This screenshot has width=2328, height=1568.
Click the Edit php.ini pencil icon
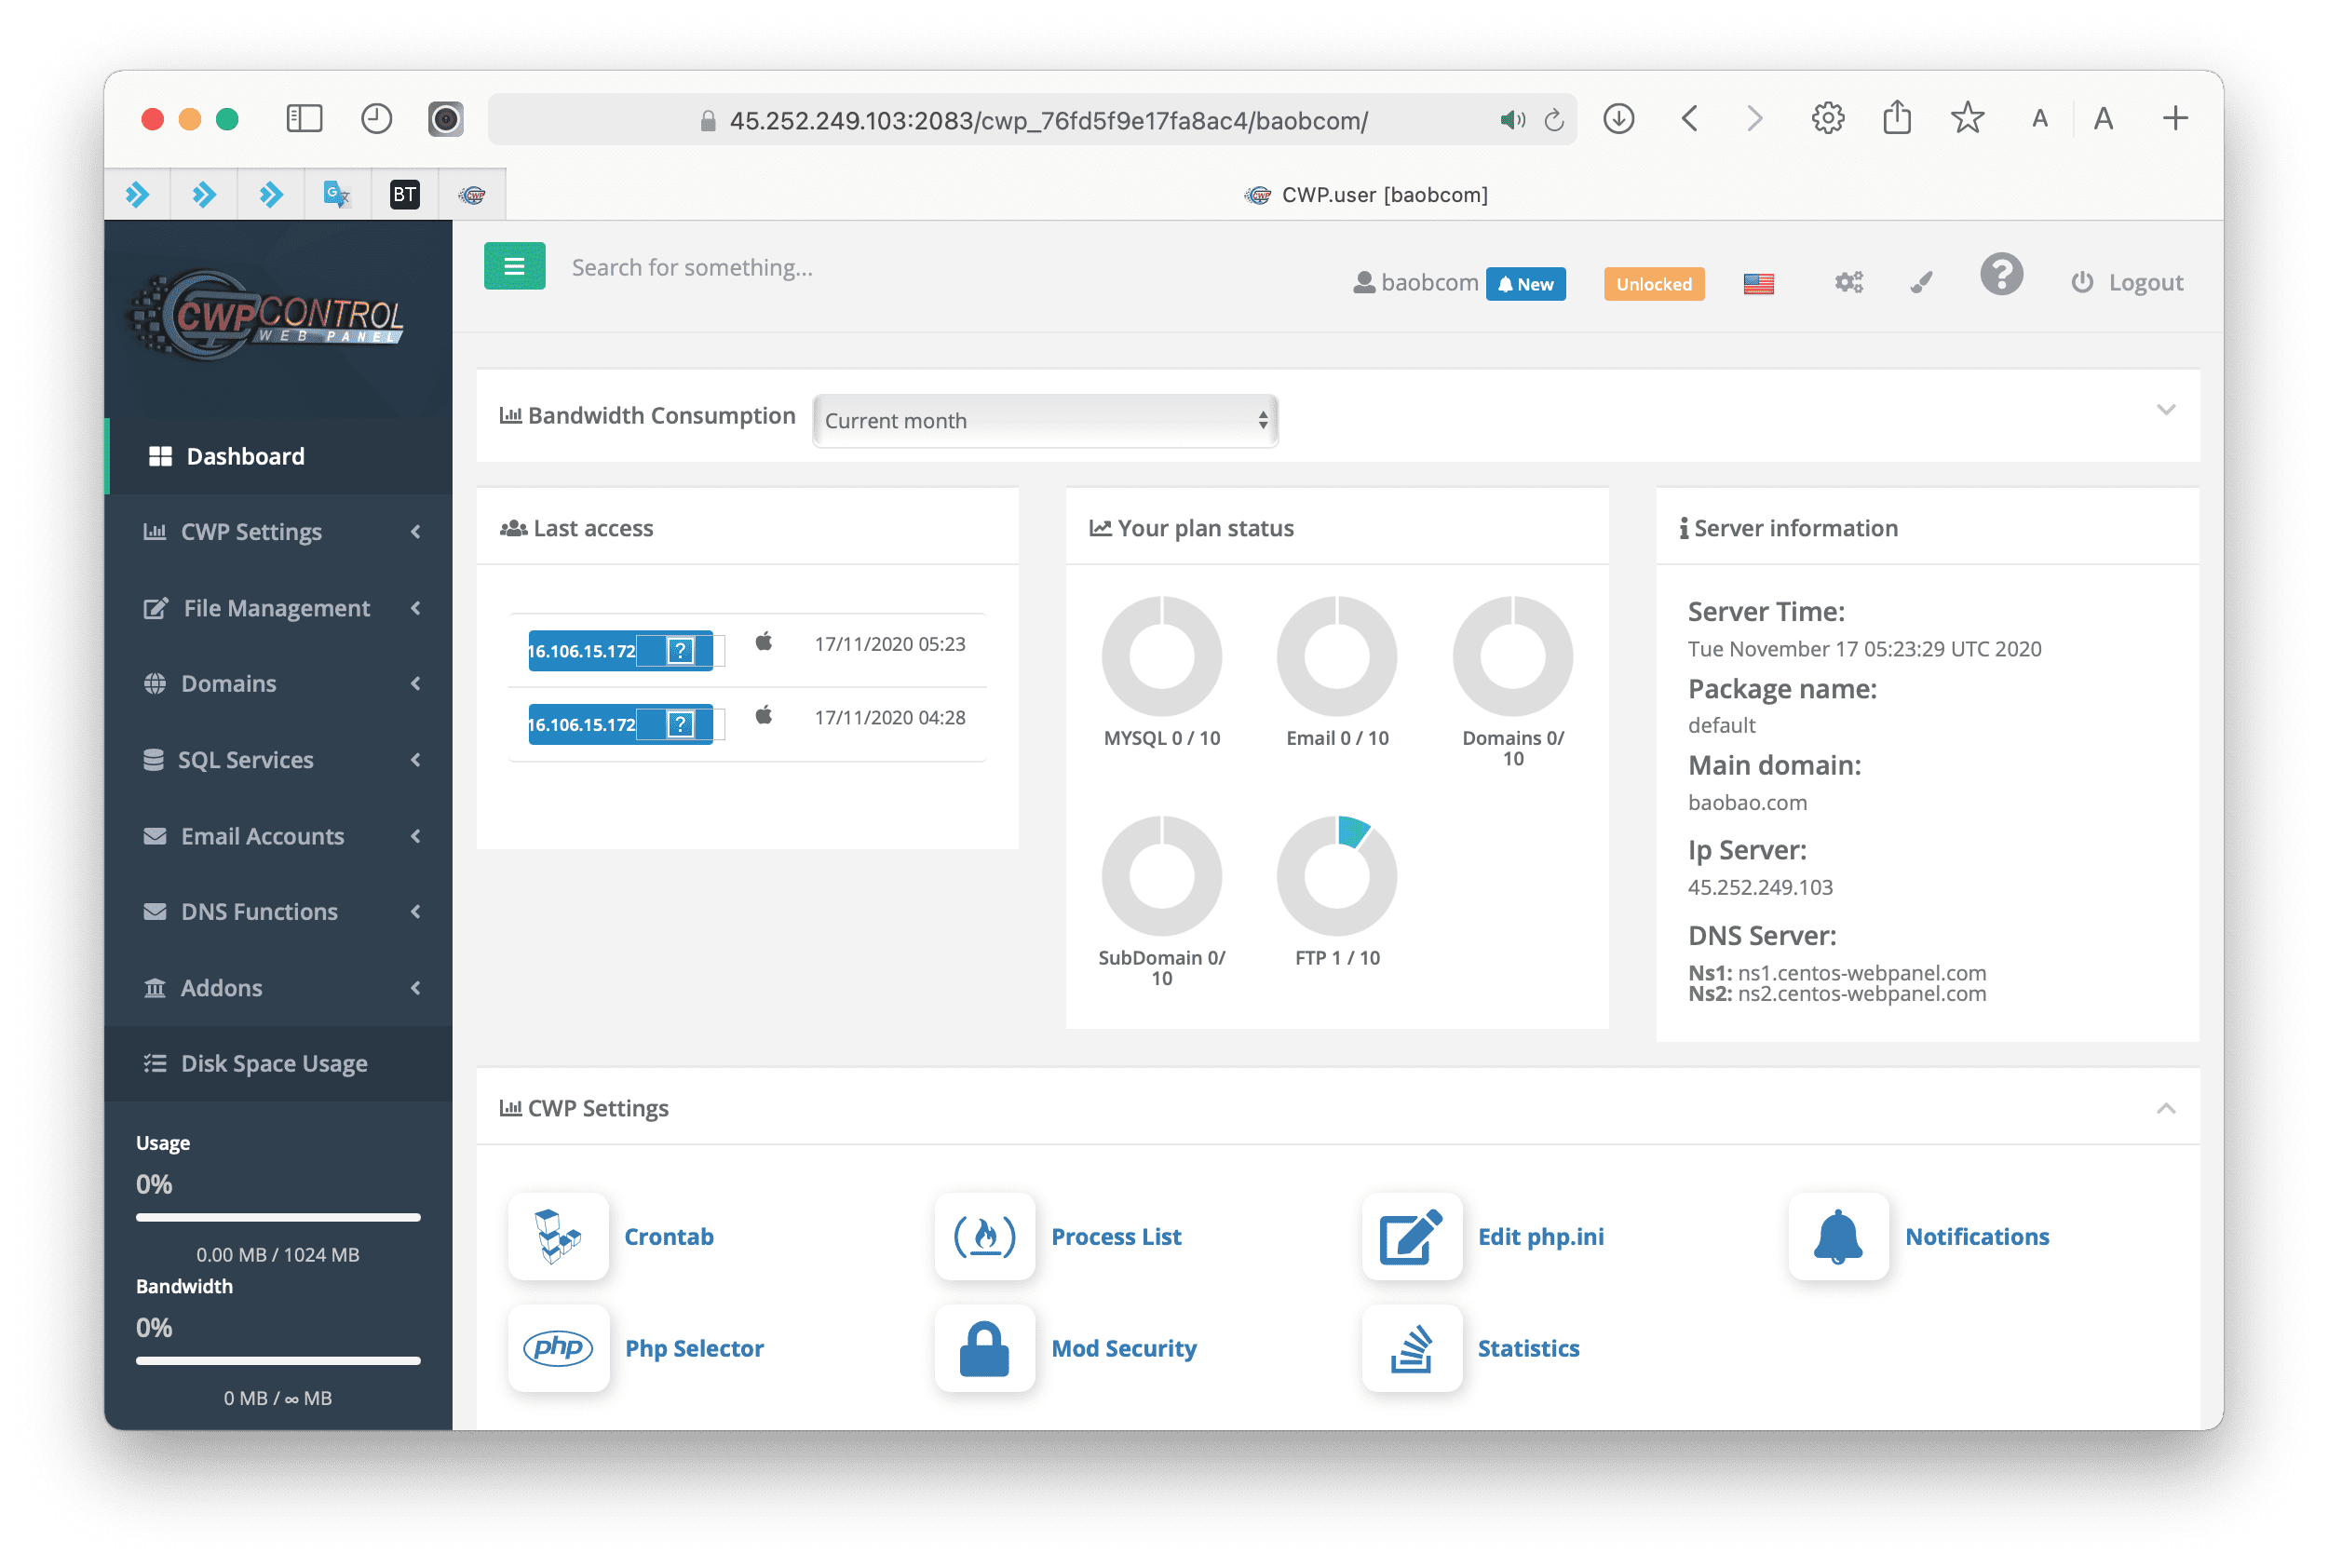click(x=1411, y=1237)
